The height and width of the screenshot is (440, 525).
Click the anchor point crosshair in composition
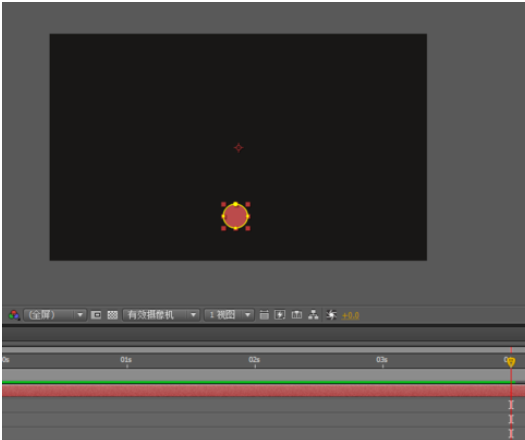238,147
